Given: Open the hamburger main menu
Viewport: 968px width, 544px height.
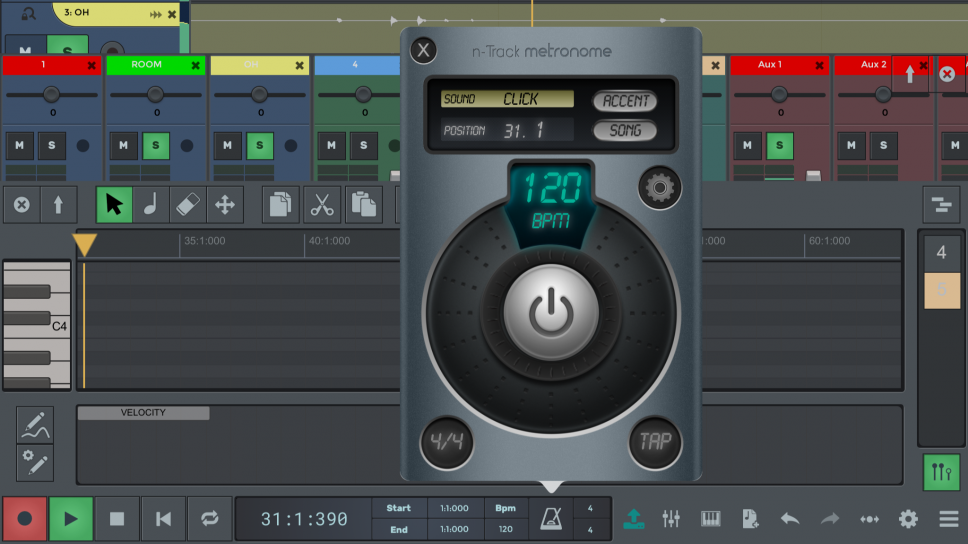Looking at the screenshot, I should (x=948, y=518).
